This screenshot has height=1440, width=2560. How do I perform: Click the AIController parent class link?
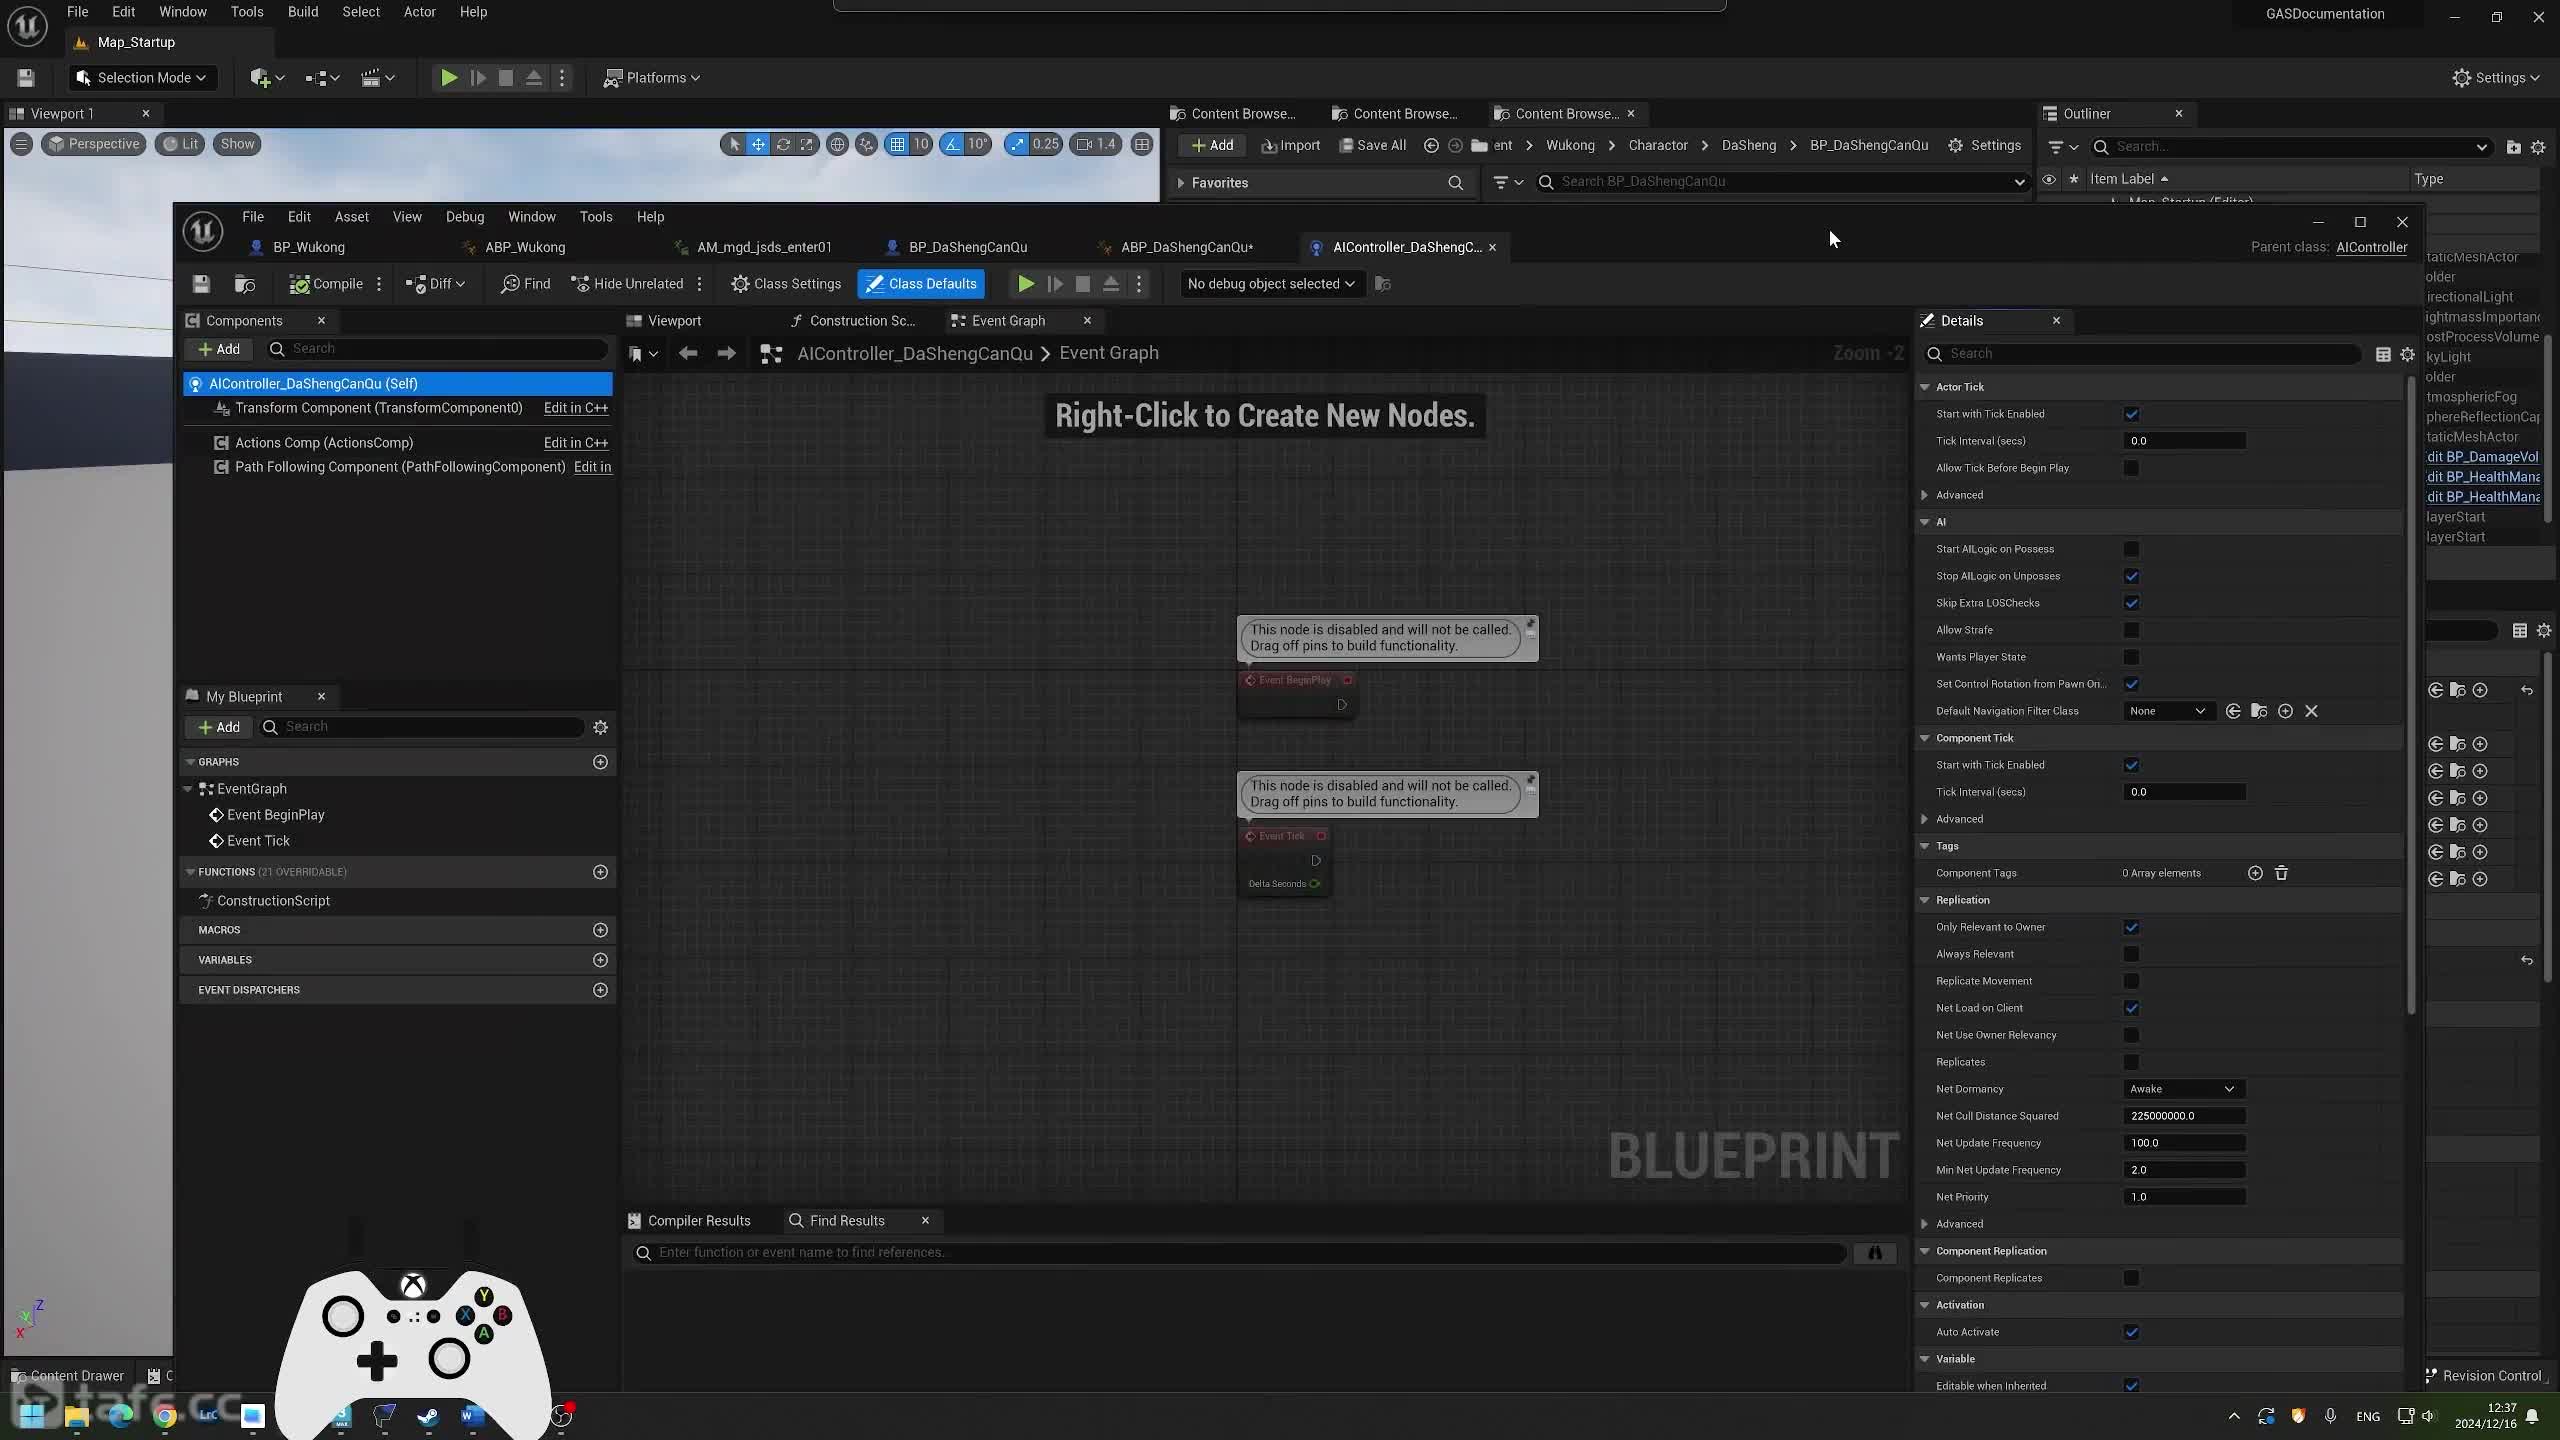coord(2371,247)
